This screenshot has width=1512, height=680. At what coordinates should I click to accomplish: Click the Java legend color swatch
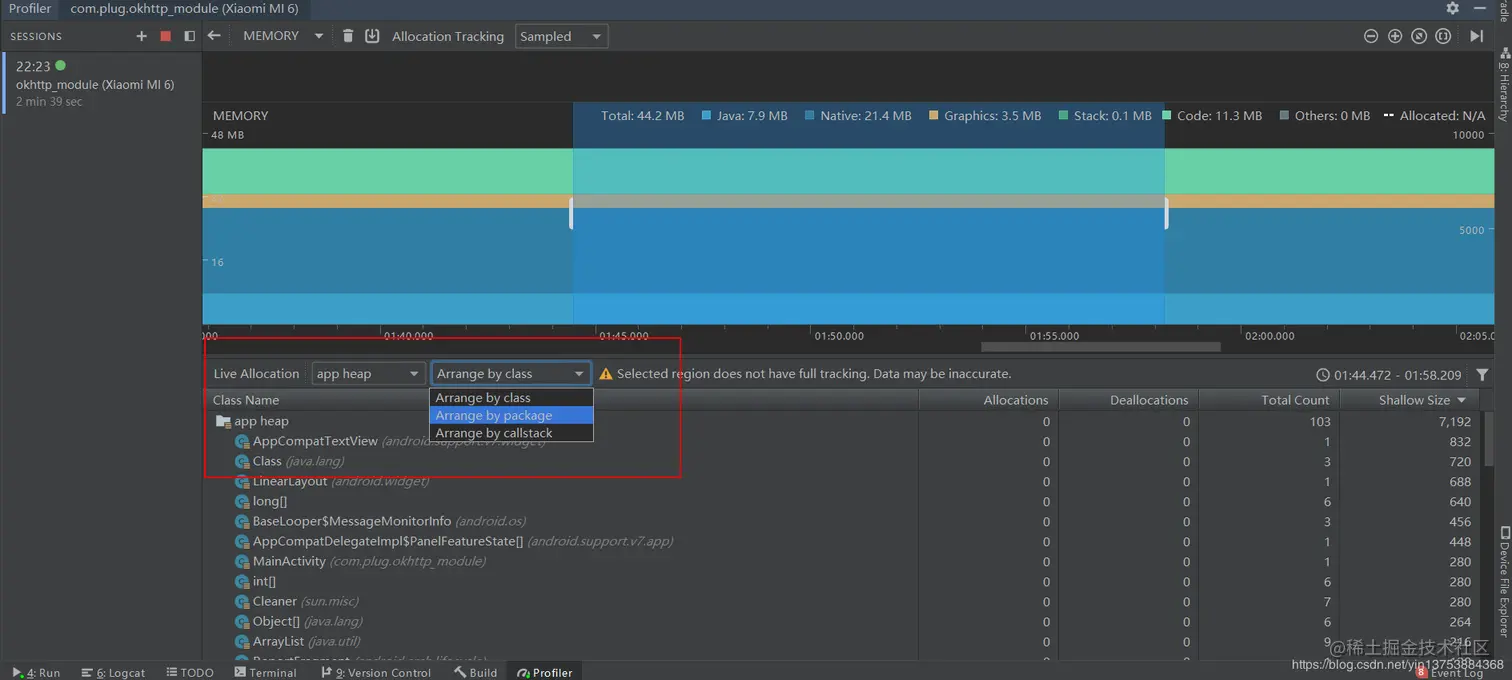pos(706,116)
